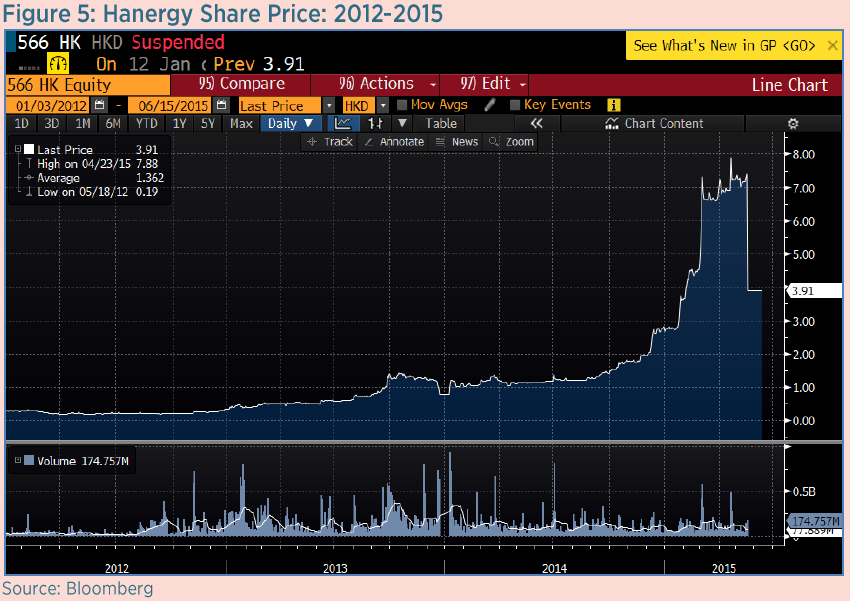Click the pencil edit icon beside Mov Avgs
This screenshot has width=850, height=601.
(490, 105)
